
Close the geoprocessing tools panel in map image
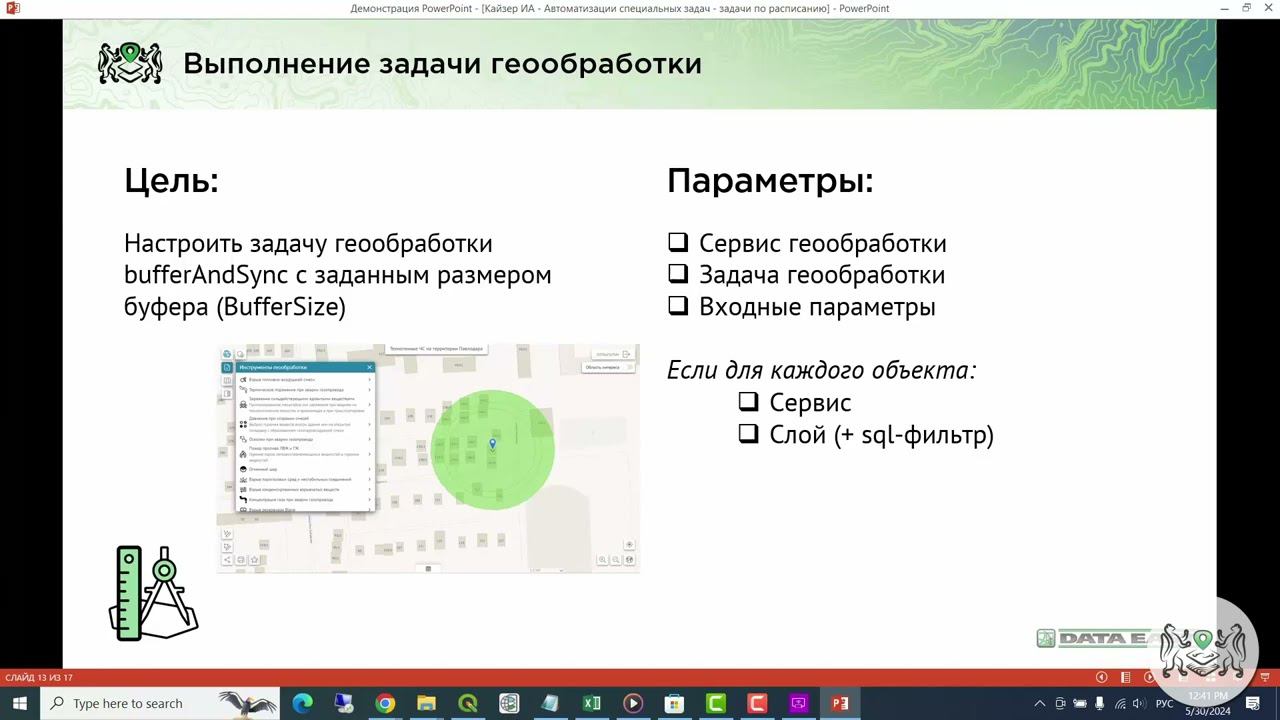[369, 367]
